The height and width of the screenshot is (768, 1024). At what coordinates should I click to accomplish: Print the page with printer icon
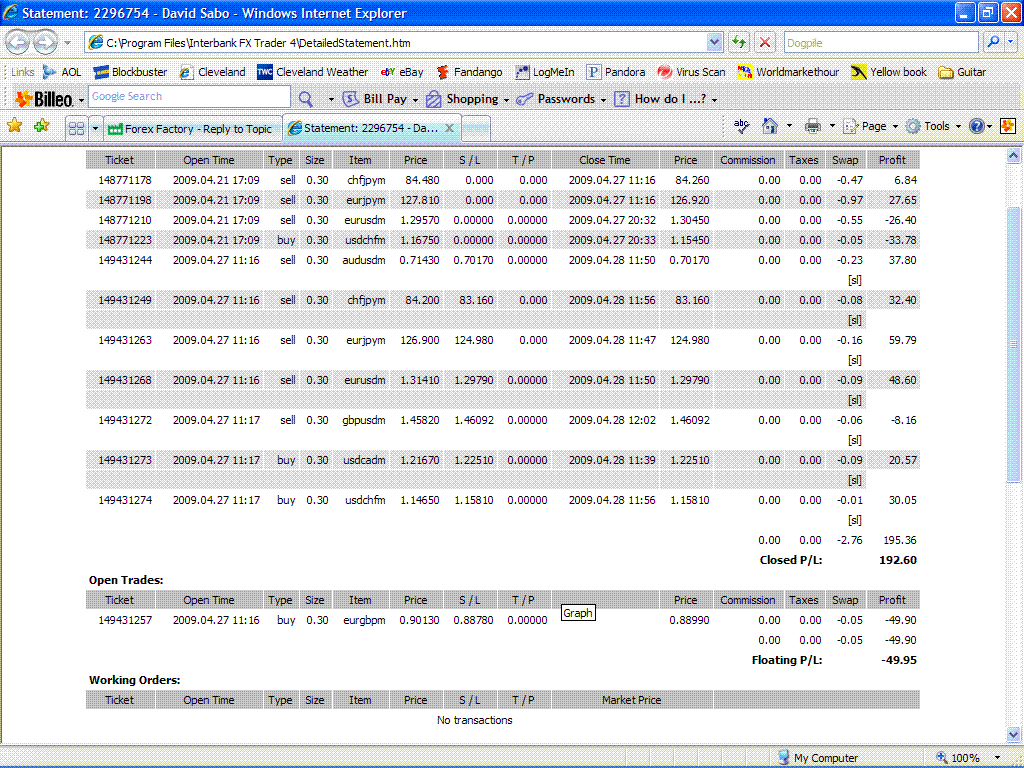click(x=812, y=125)
